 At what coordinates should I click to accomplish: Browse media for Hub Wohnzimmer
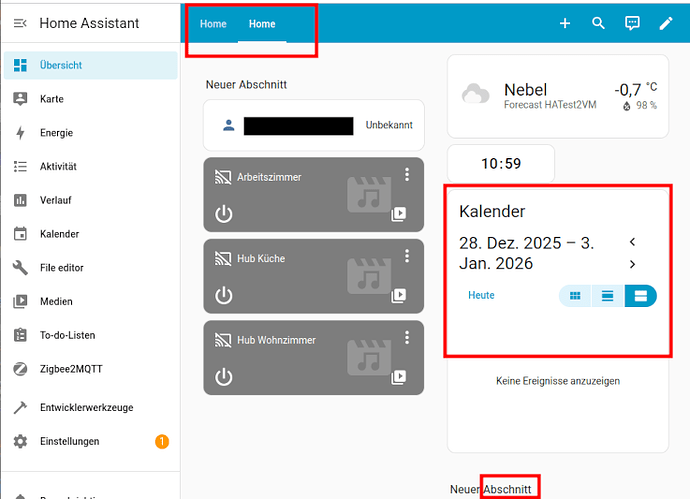coord(399,377)
